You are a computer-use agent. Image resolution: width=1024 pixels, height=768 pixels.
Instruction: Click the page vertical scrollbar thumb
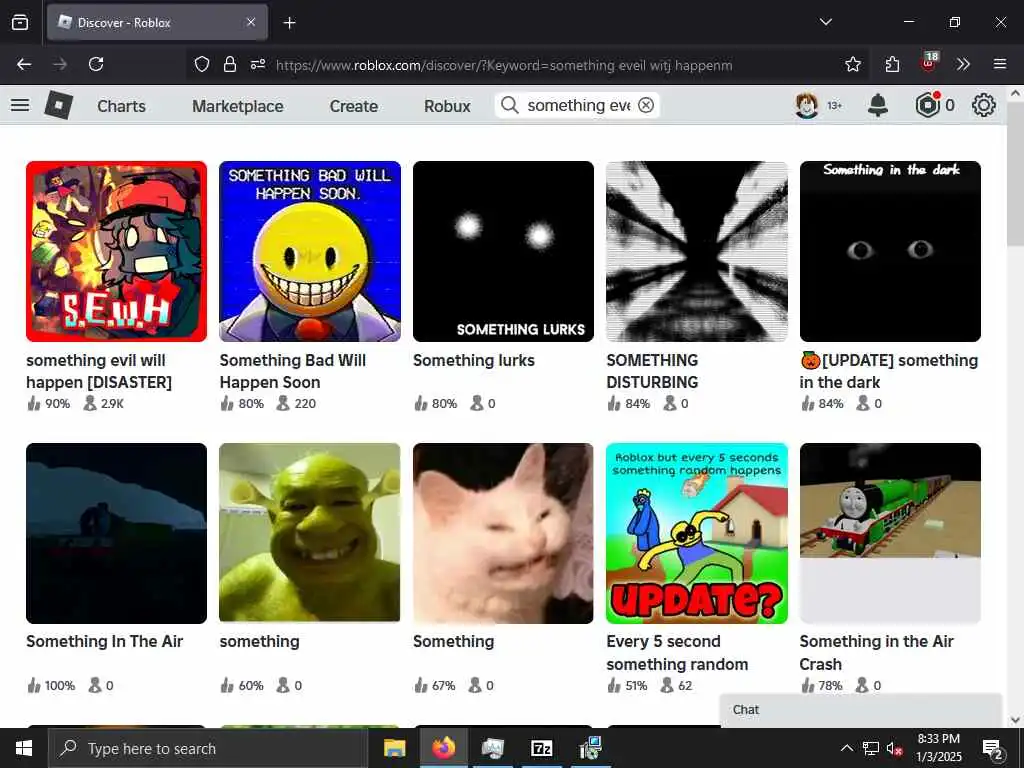(x=1016, y=173)
